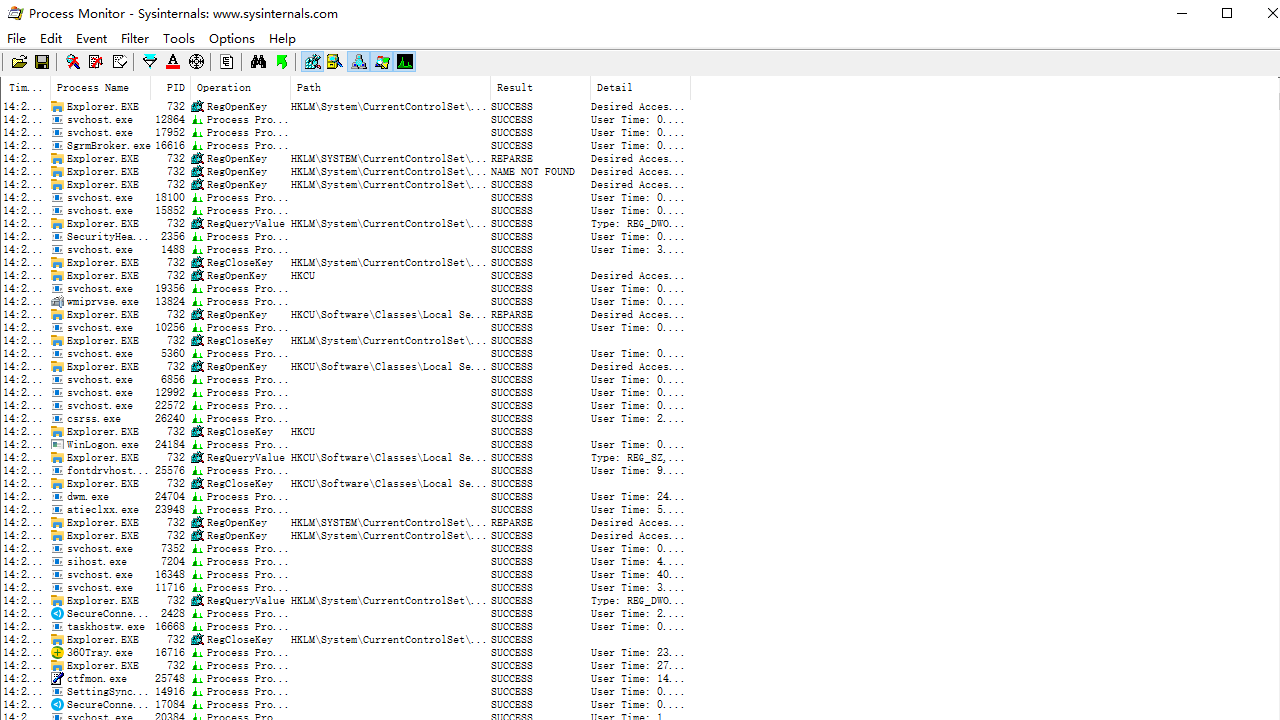Image resolution: width=1280 pixels, height=720 pixels.
Task: Toggle Show Network Activity
Action: [358, 62]
